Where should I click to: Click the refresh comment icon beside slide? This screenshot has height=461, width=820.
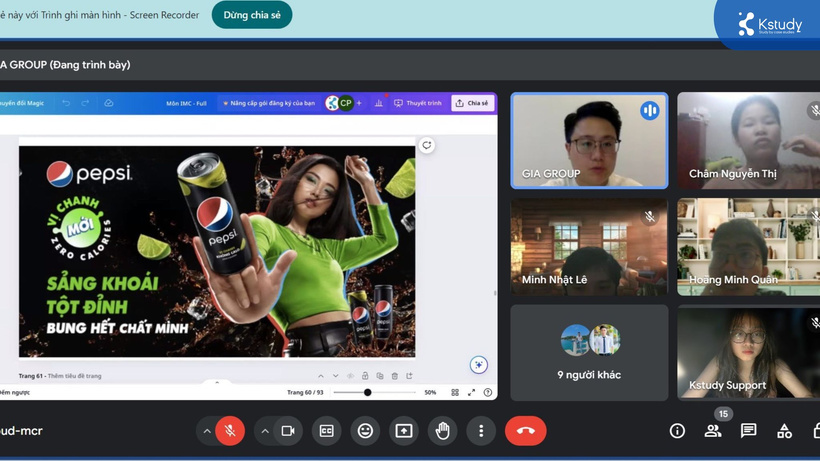point(427,145)
